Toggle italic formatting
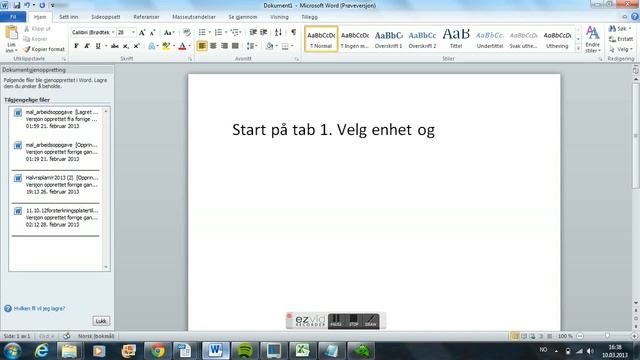The height and width of the screenshot is (360, 640). (x=87, y=46)
